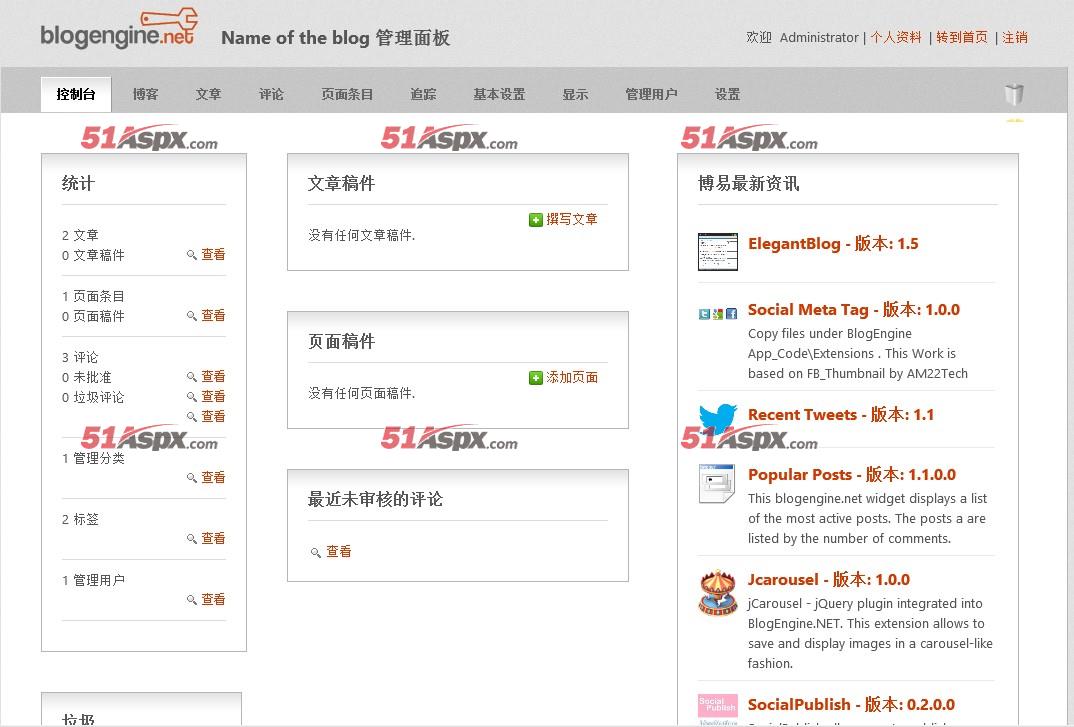Click the 注销 logout link
The height and width of the screenshot is (727, 1074).
point(1015,37)
